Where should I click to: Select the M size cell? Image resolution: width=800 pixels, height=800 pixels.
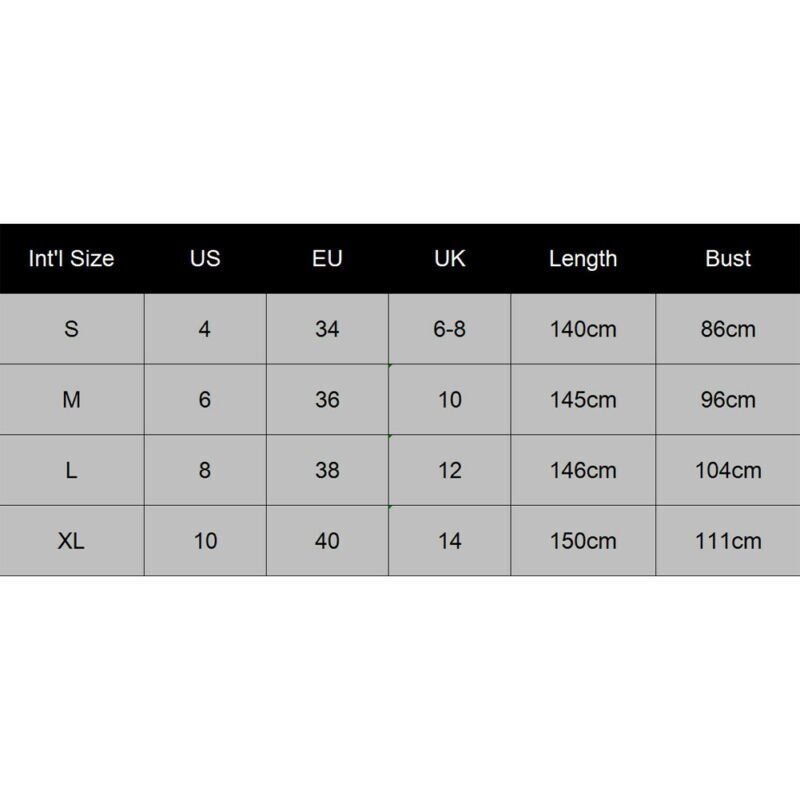[71, 400]
